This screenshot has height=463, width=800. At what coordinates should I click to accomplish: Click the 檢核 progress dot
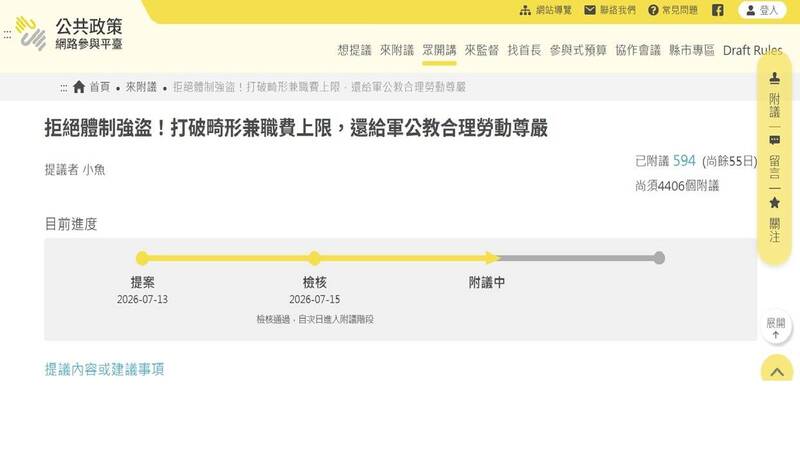click(x=314, y=258)
